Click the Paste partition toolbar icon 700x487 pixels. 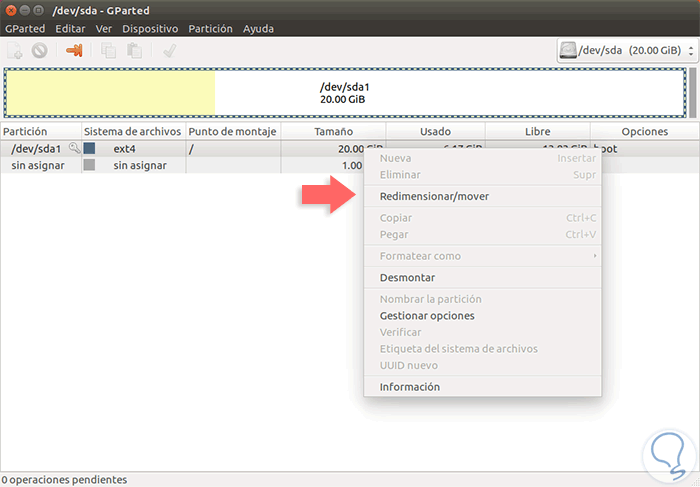134,50
